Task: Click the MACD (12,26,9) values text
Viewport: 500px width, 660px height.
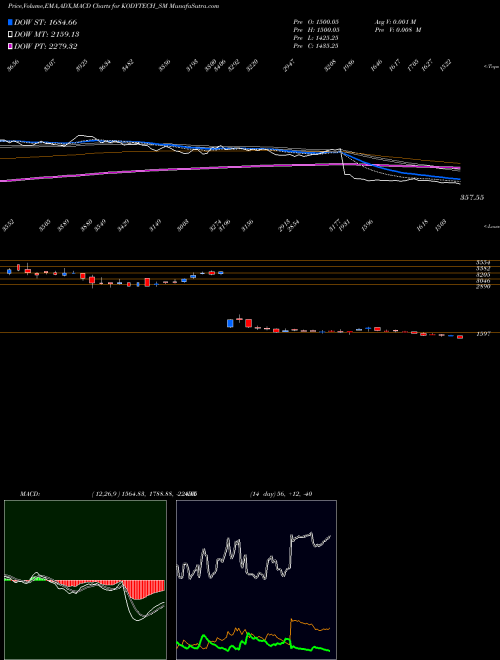Action: pyautogui.click(x=145, y=494)
